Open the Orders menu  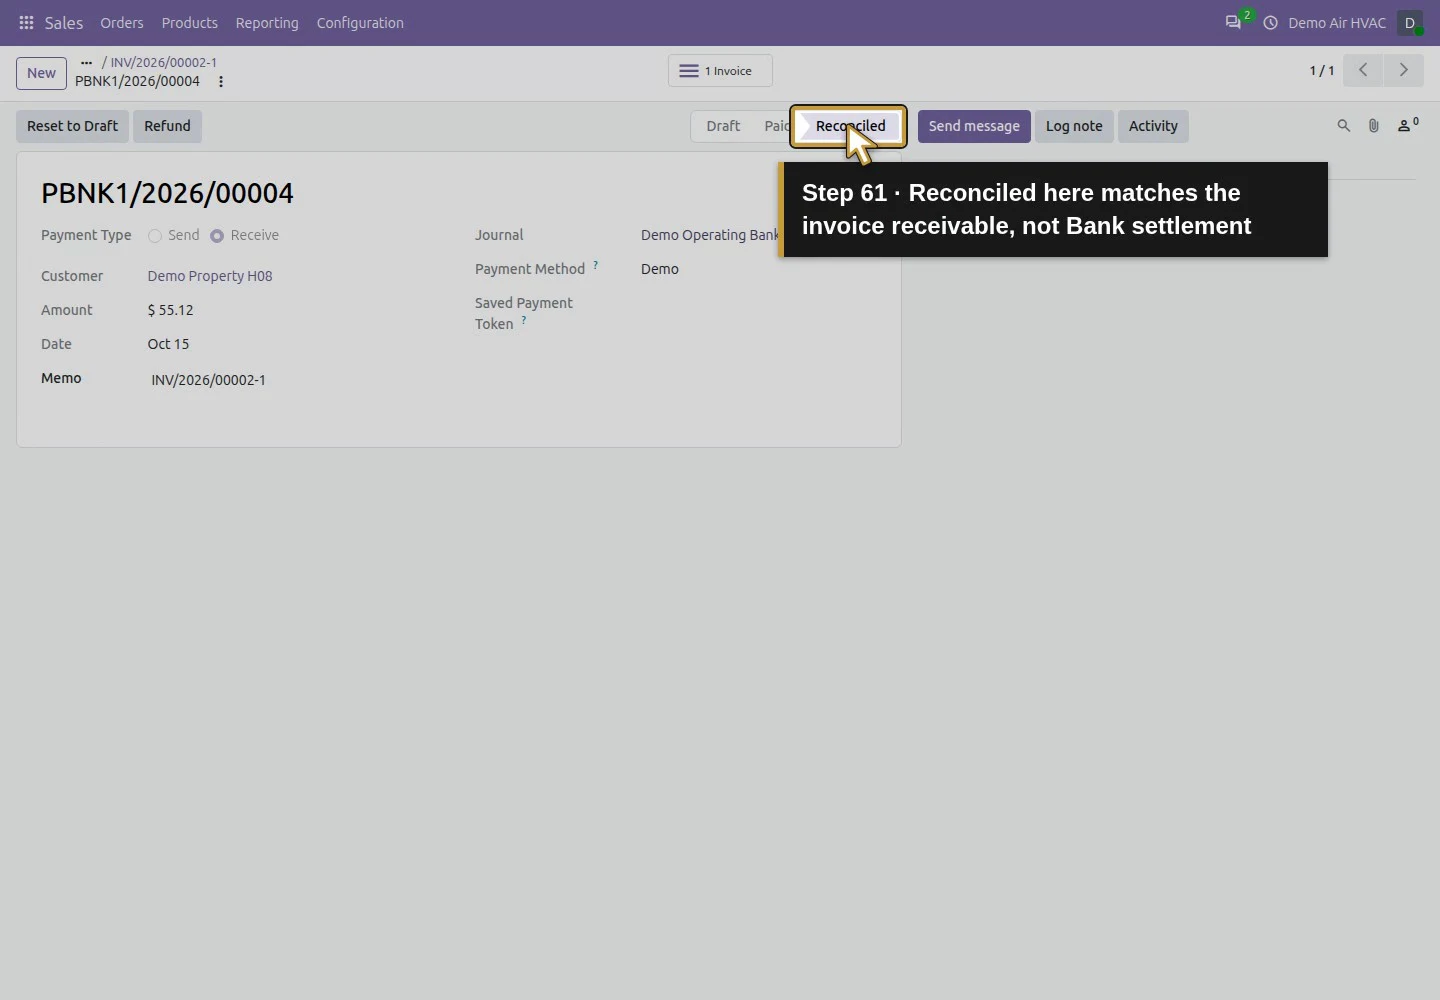click(122, 22)
